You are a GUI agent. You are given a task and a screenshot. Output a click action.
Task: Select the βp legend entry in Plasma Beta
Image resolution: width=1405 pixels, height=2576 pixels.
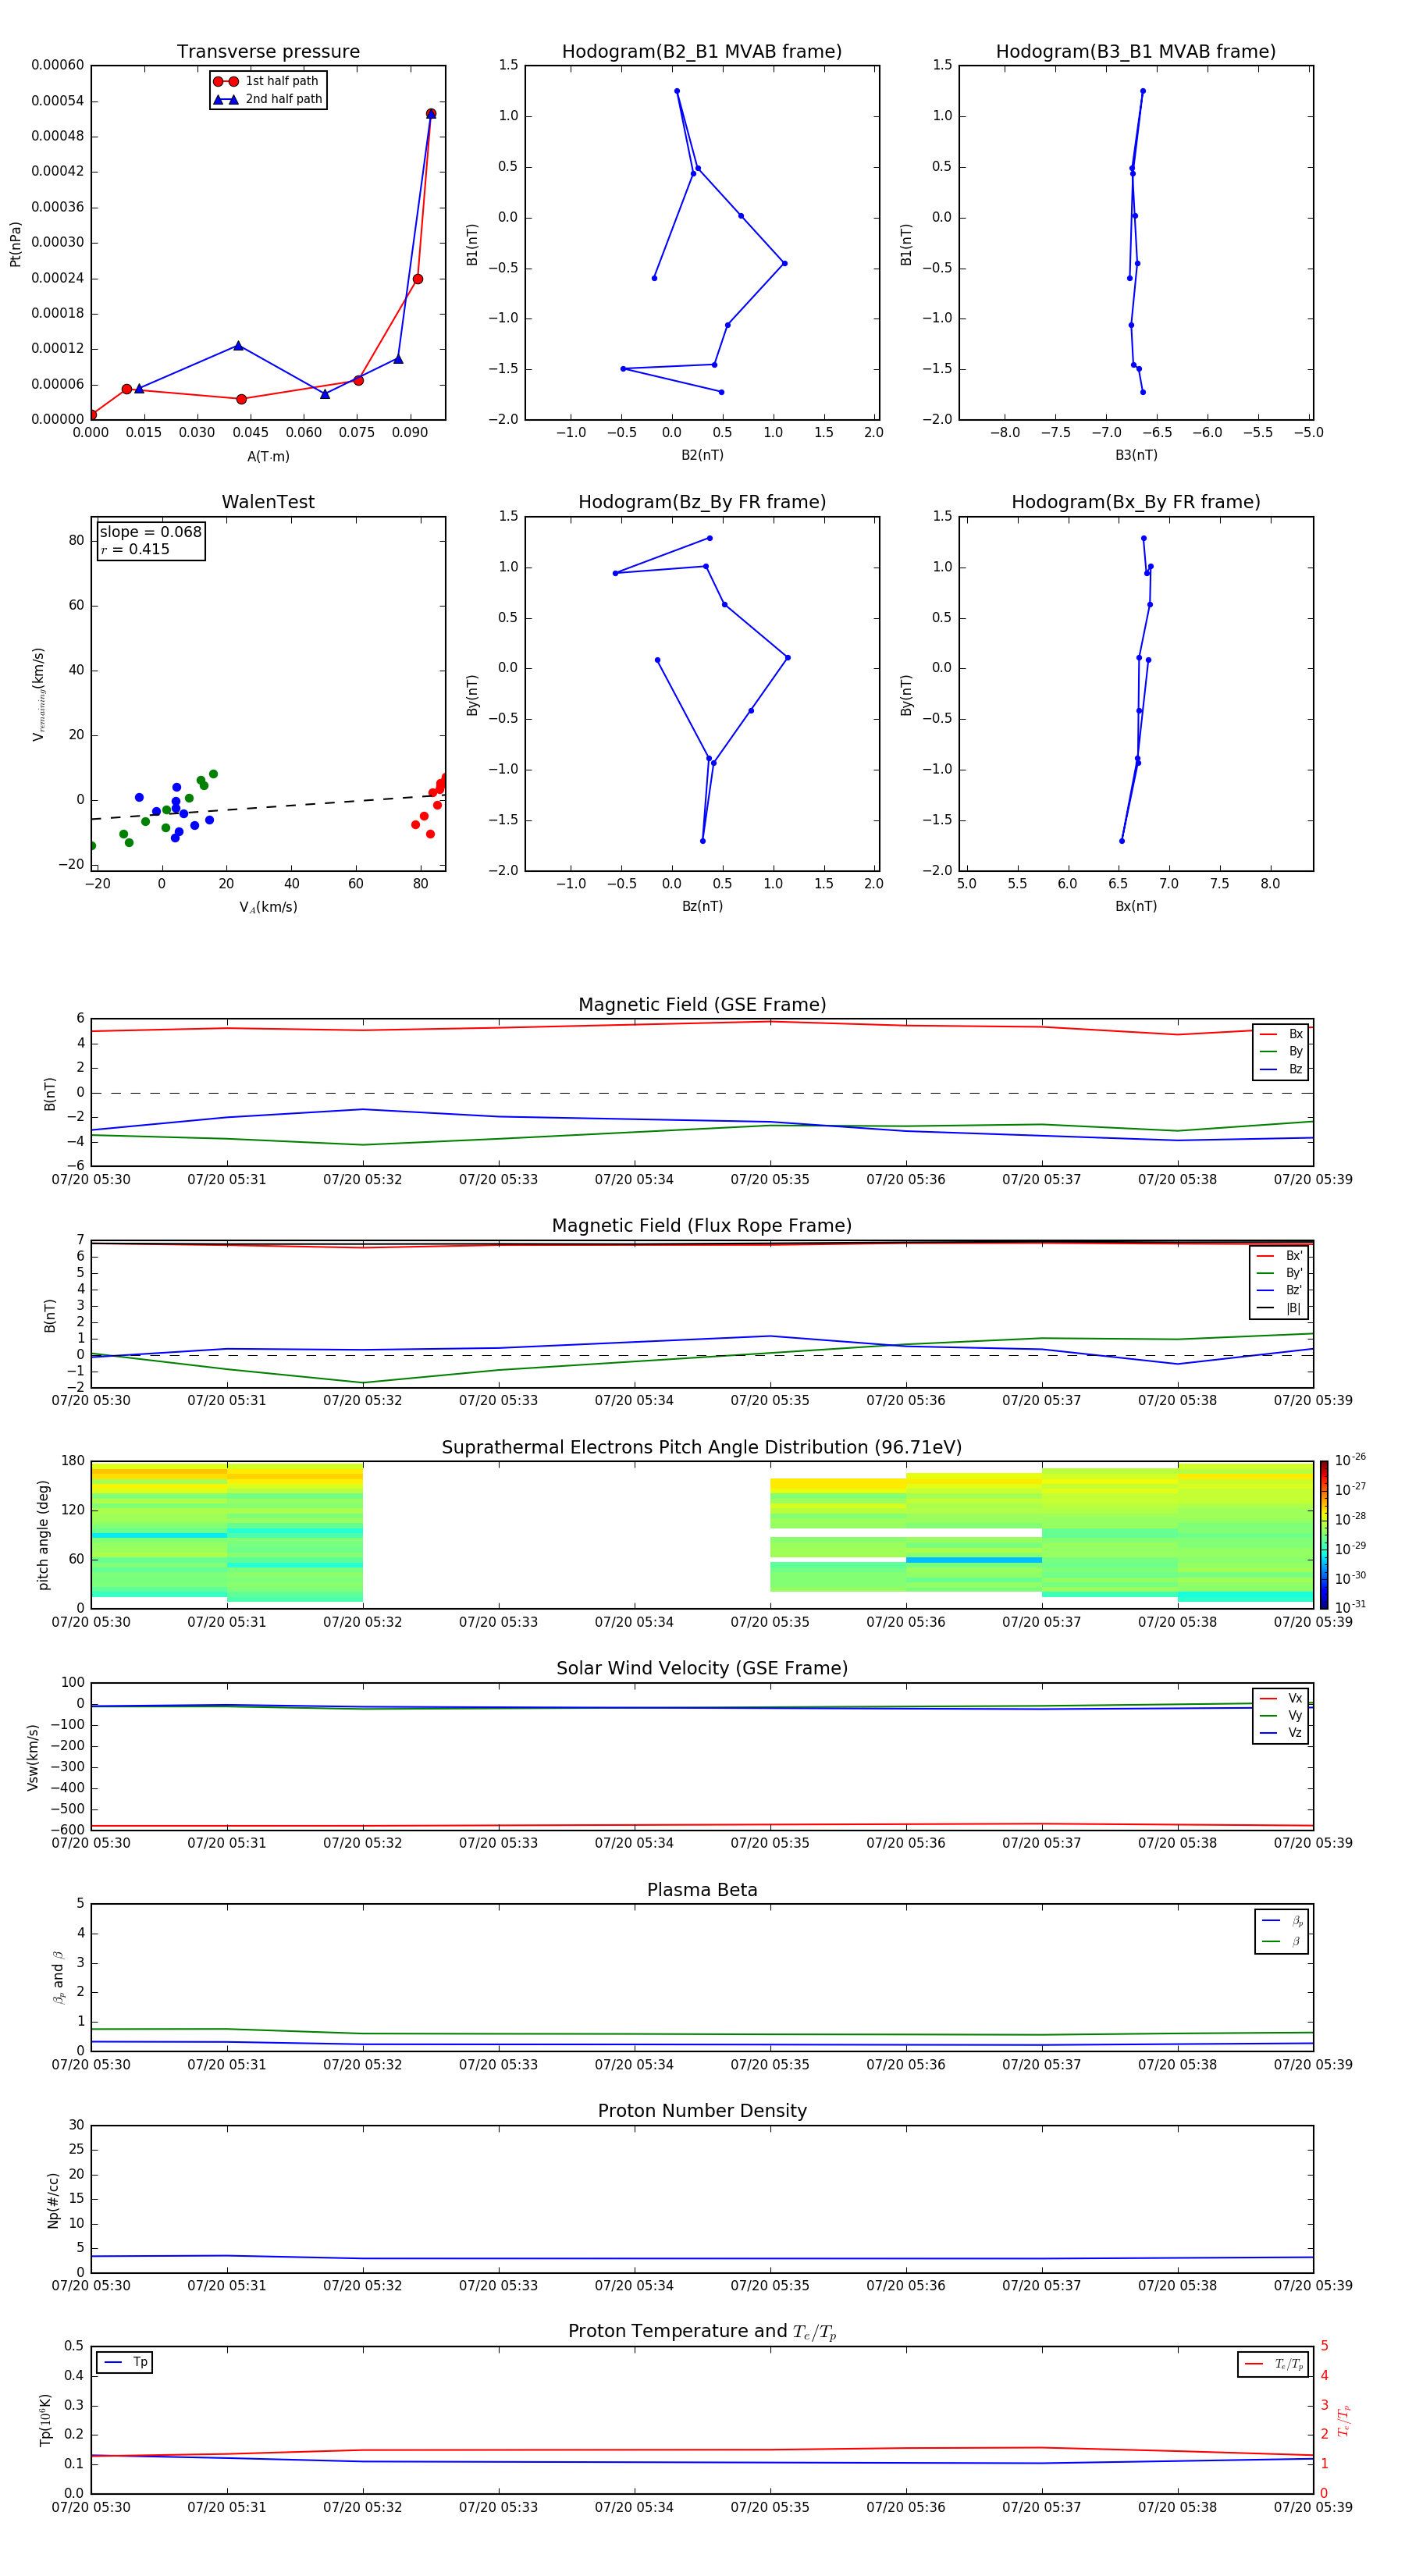[x=1282, y=1920]
